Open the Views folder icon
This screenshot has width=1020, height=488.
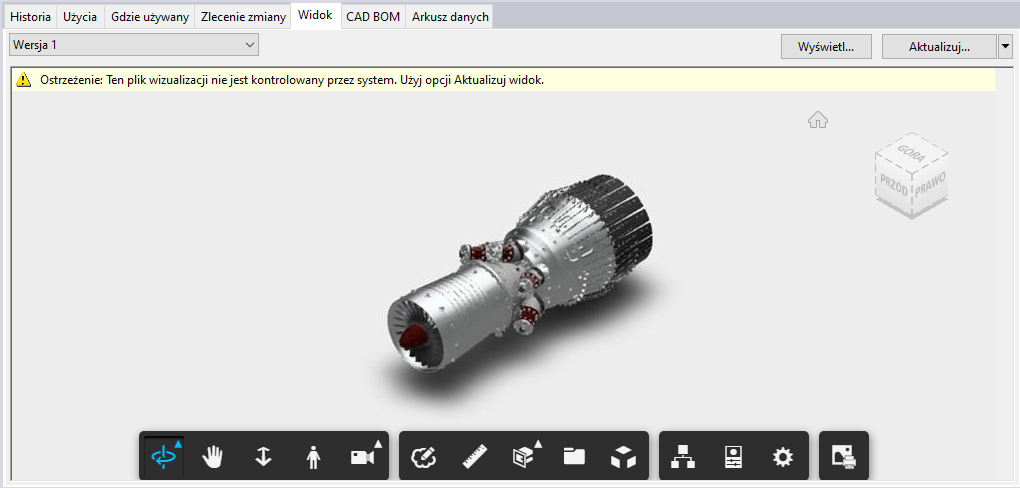[x=574, y=456]
